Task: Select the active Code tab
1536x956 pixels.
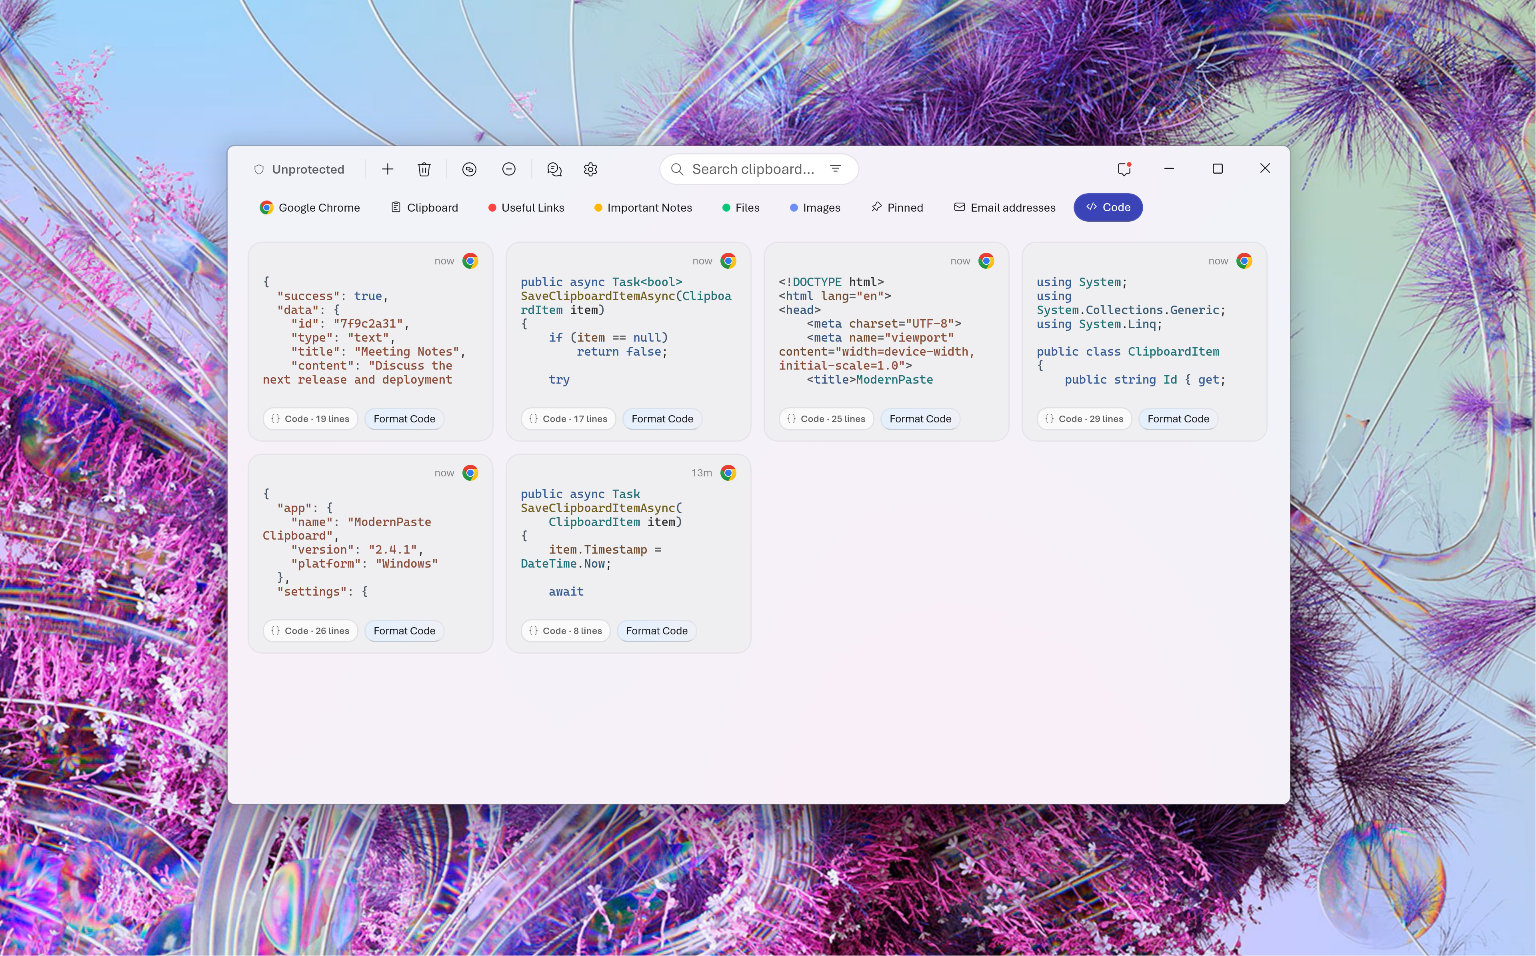Action: click(1108, 207)
